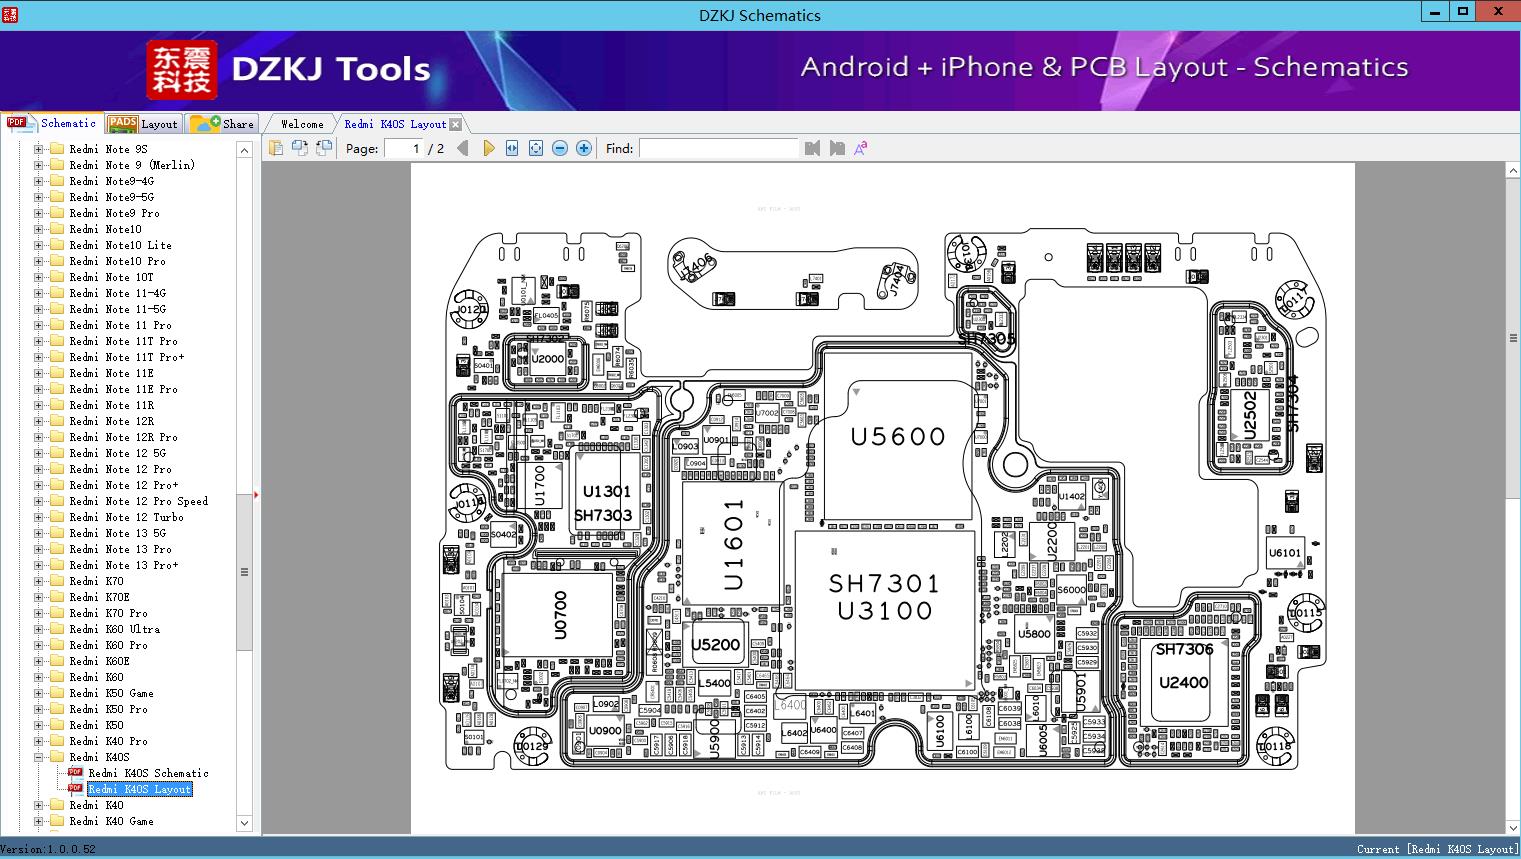The height and width of the screenshot is (859, 1521).
Task: Click the U1601 component on the layout
Action: click(732, 543)
